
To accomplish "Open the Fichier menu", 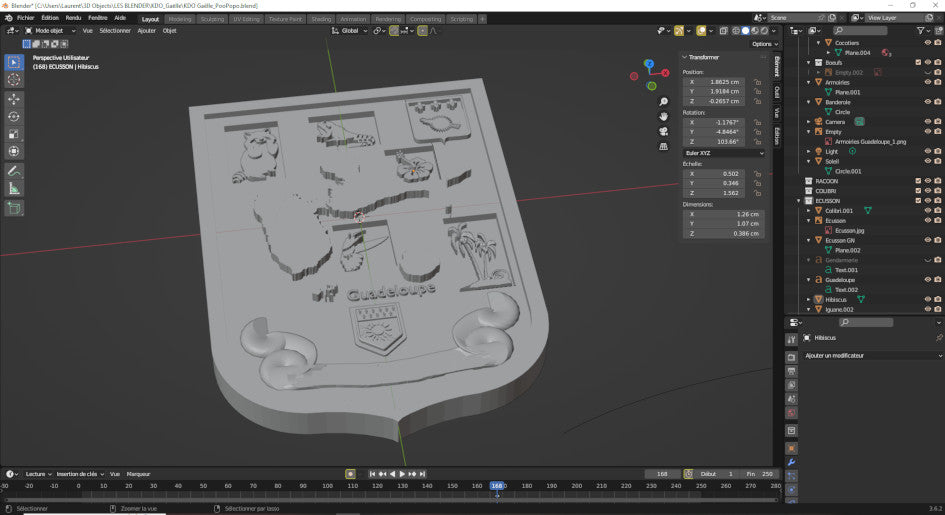I will [26, 18].
